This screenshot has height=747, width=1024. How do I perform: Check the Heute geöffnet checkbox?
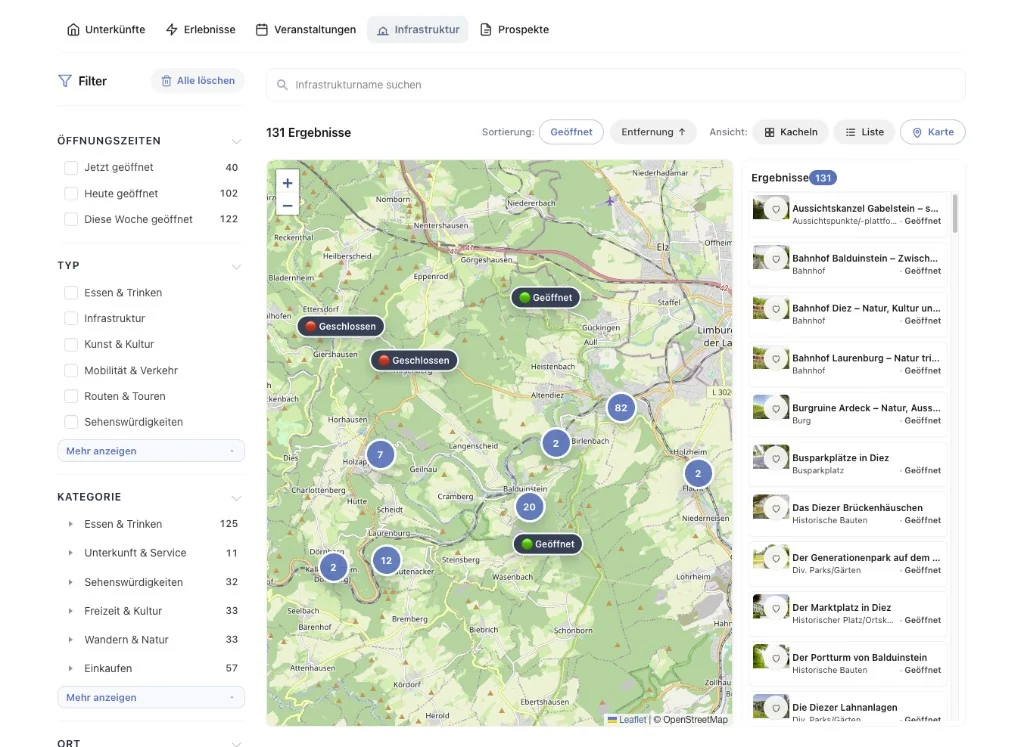(71, 194)
